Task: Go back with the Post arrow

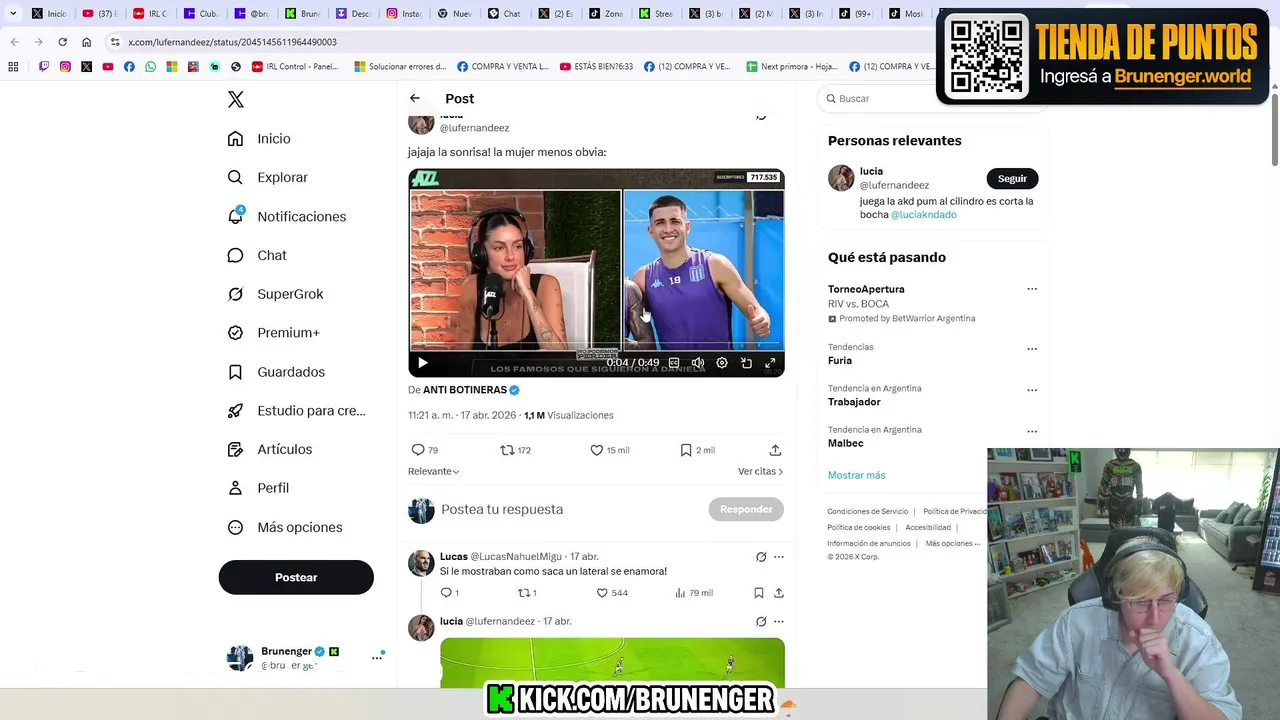Action: 415,98
